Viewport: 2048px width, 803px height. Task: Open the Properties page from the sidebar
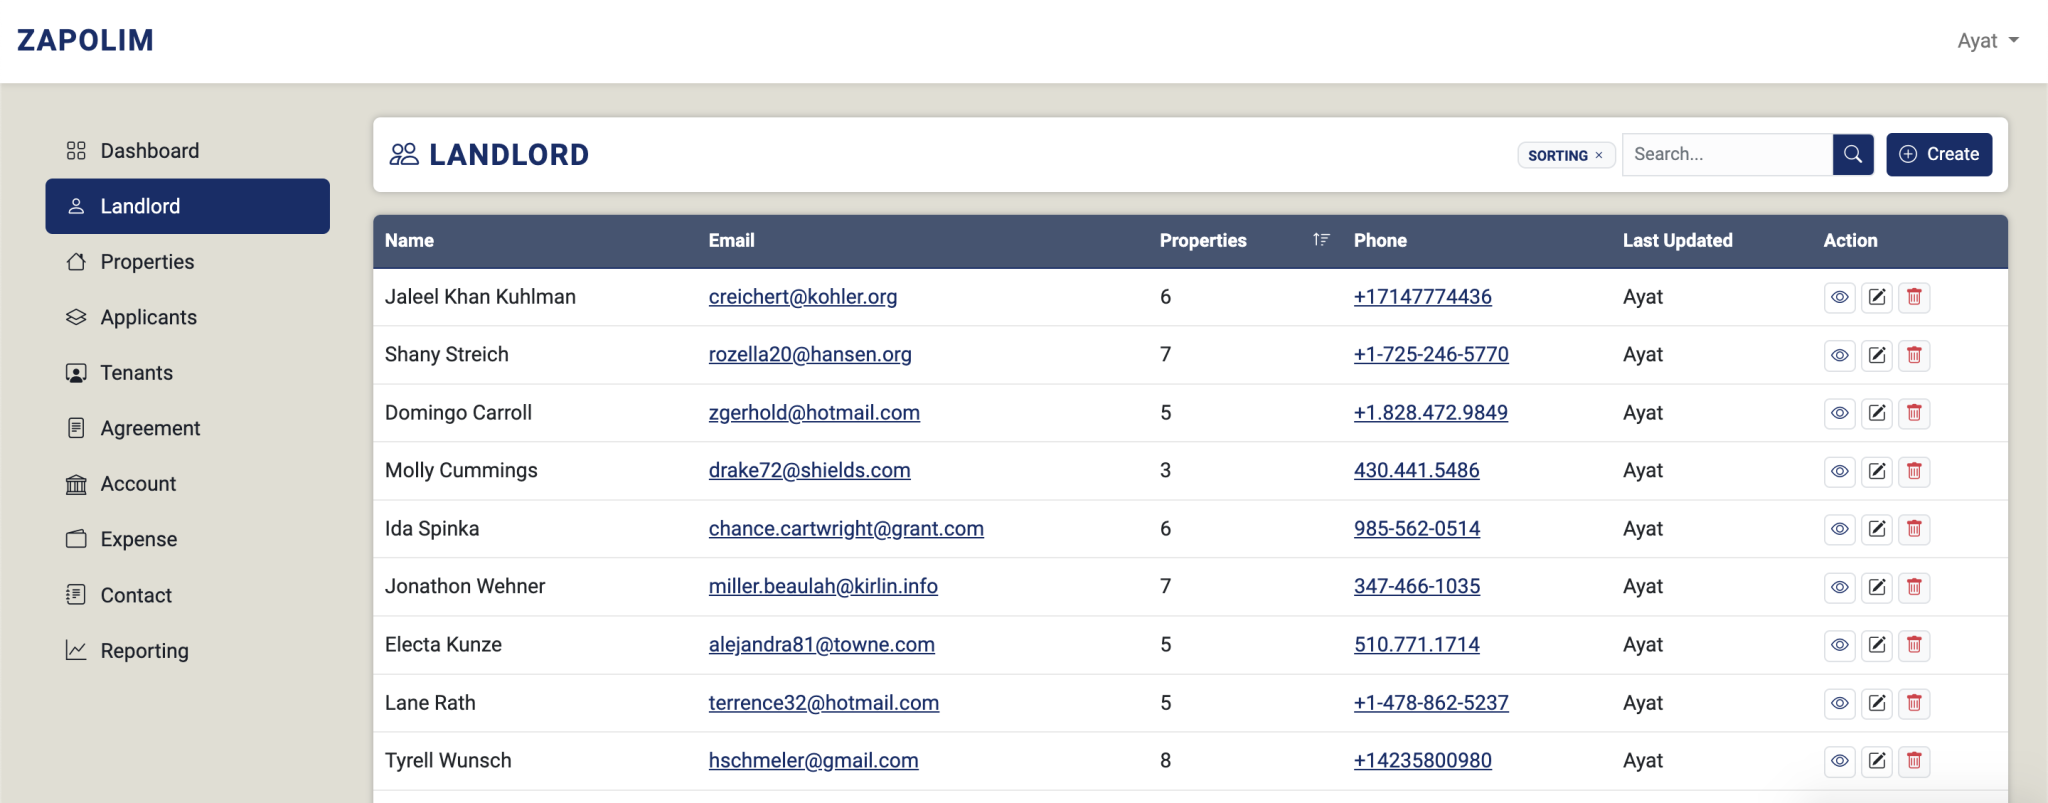tap(147, 262)
